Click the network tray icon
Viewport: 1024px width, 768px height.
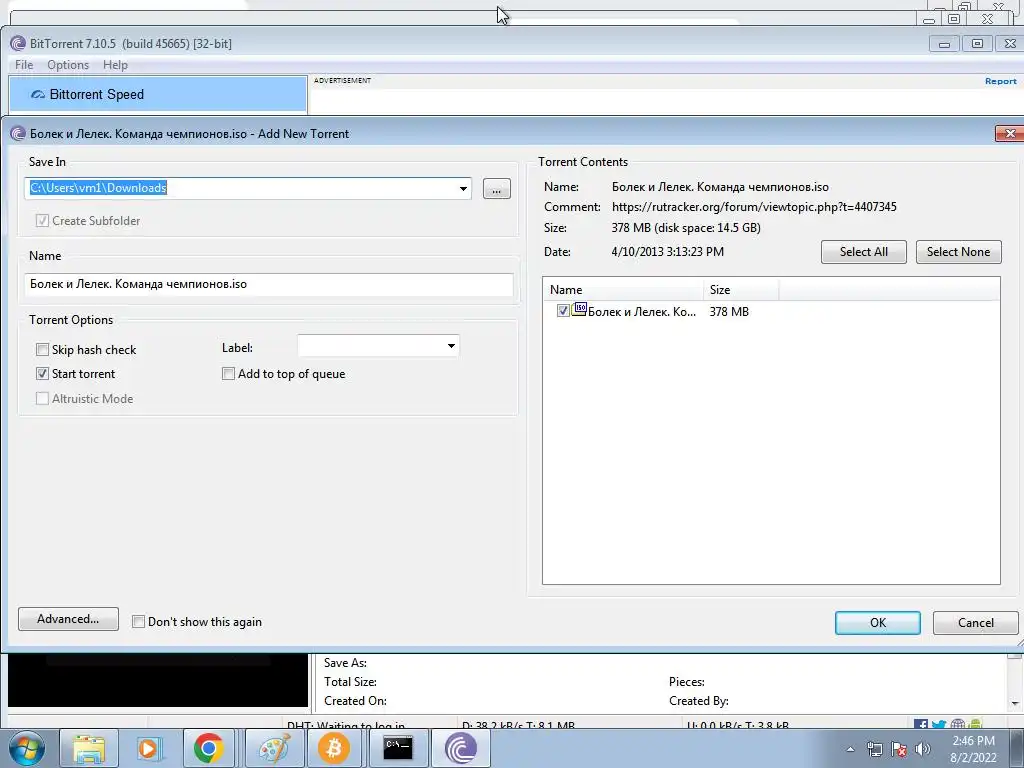(x=874, y=749)
